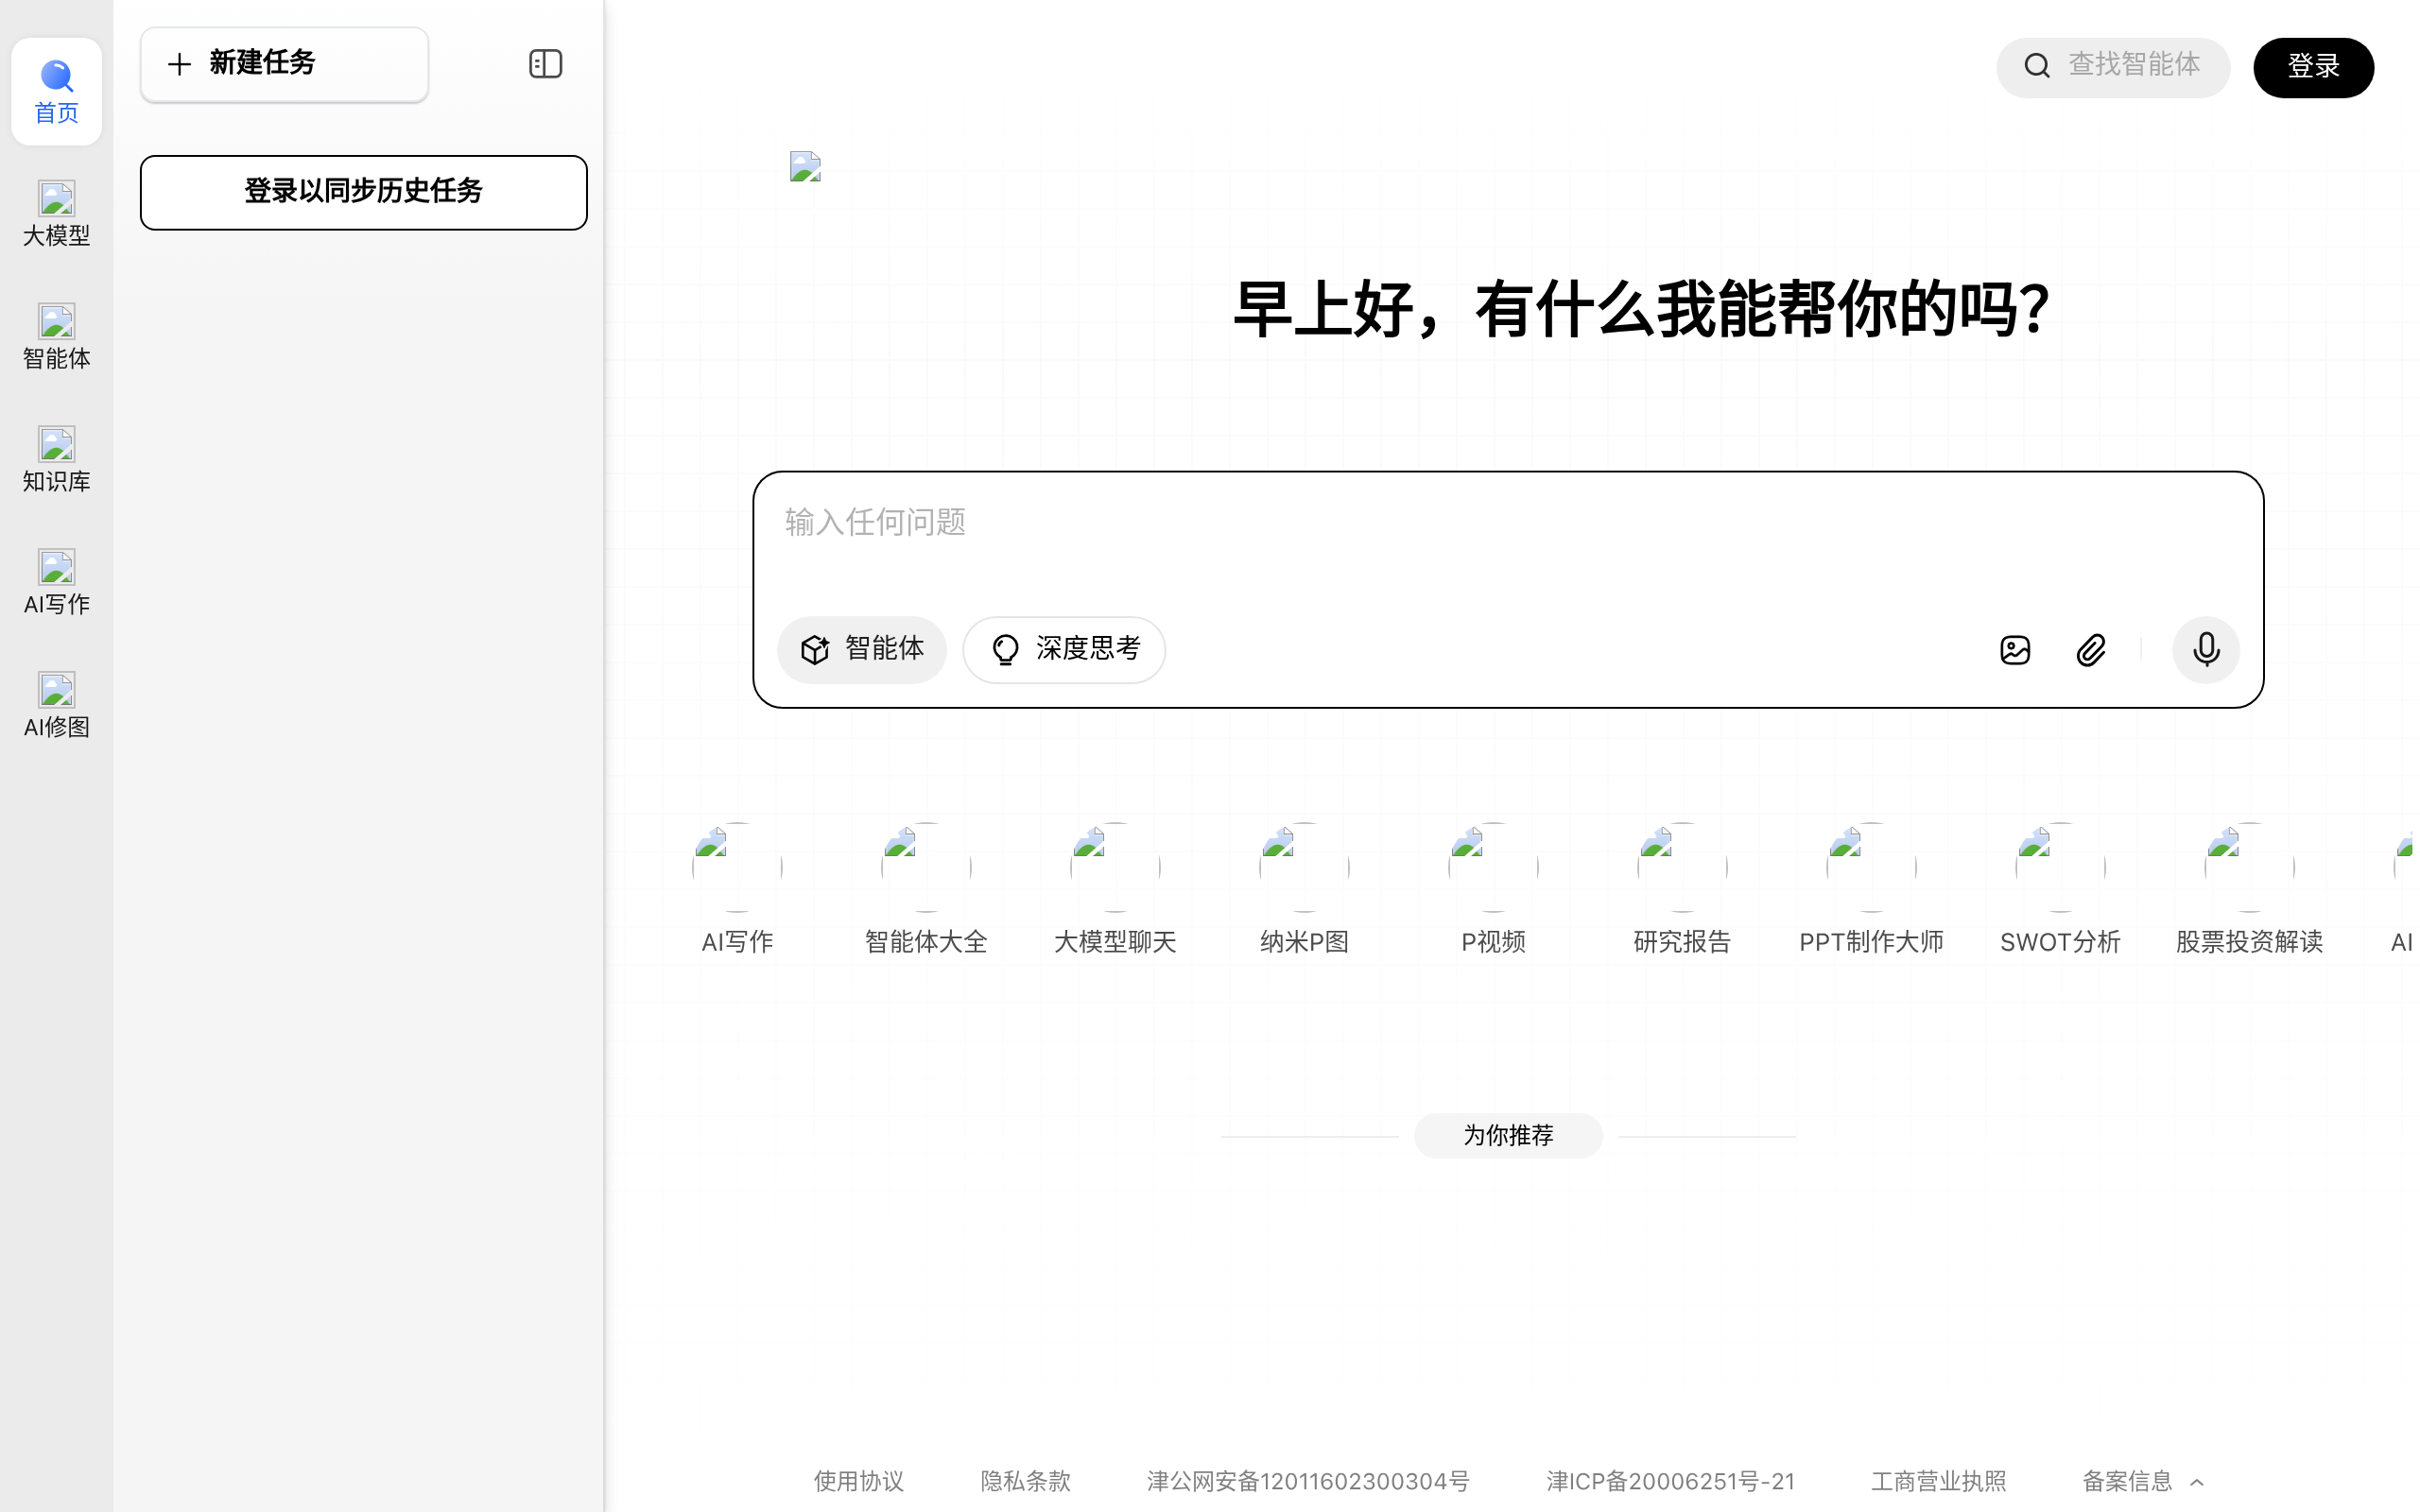Select 首页 in the left sidebar

pos(56,92)
